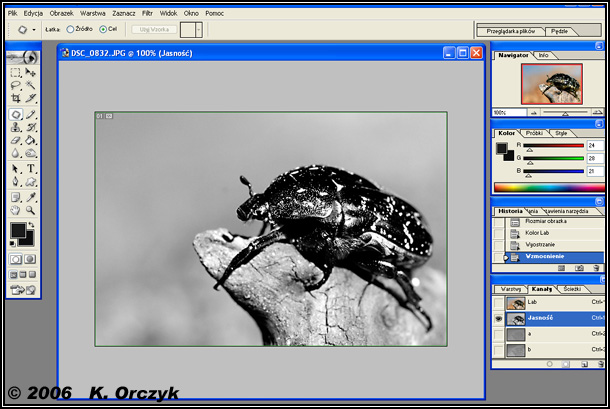This screenshot has height=409, width=610.
Task: Open the Patch tool preset dropdown
Action: click(x=35, y=29)
